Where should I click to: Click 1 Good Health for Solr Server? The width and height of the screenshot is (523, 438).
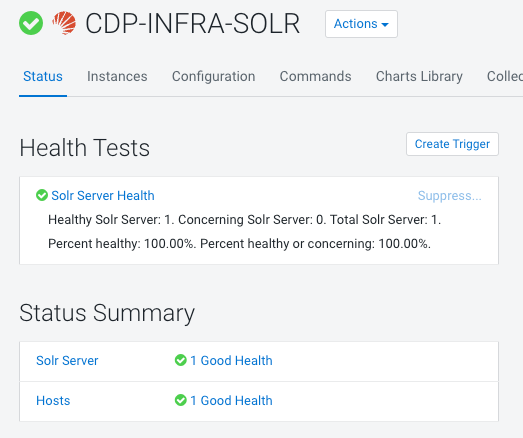(231, 361)
